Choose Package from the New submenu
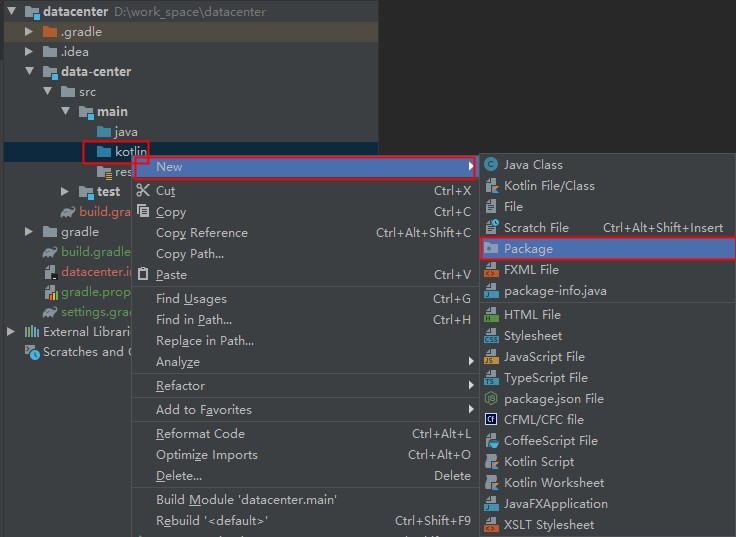 pos(528,249)
